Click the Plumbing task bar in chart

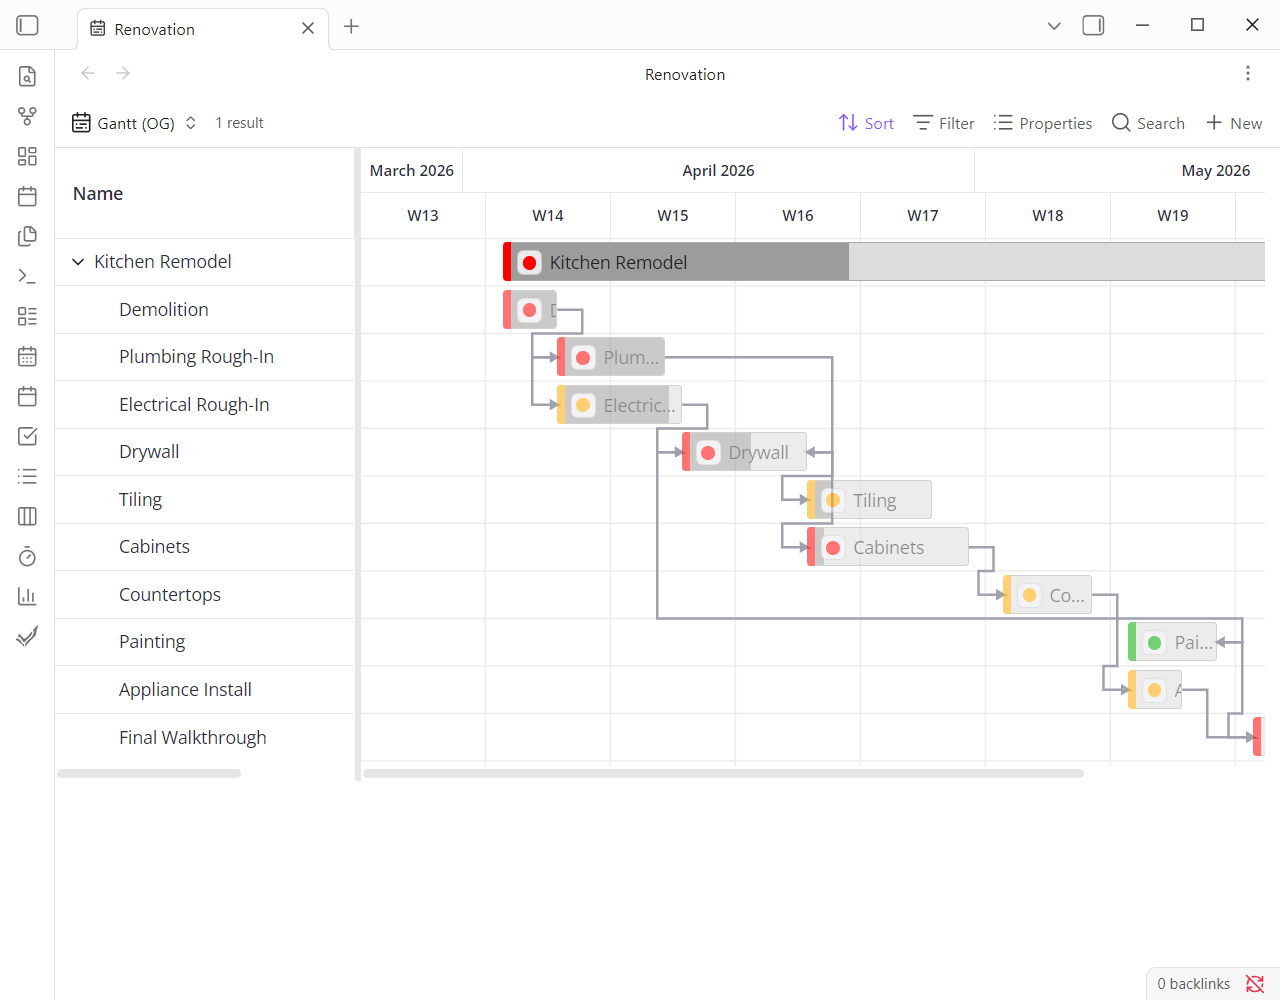pyautogui.click(x=611, y=357)
